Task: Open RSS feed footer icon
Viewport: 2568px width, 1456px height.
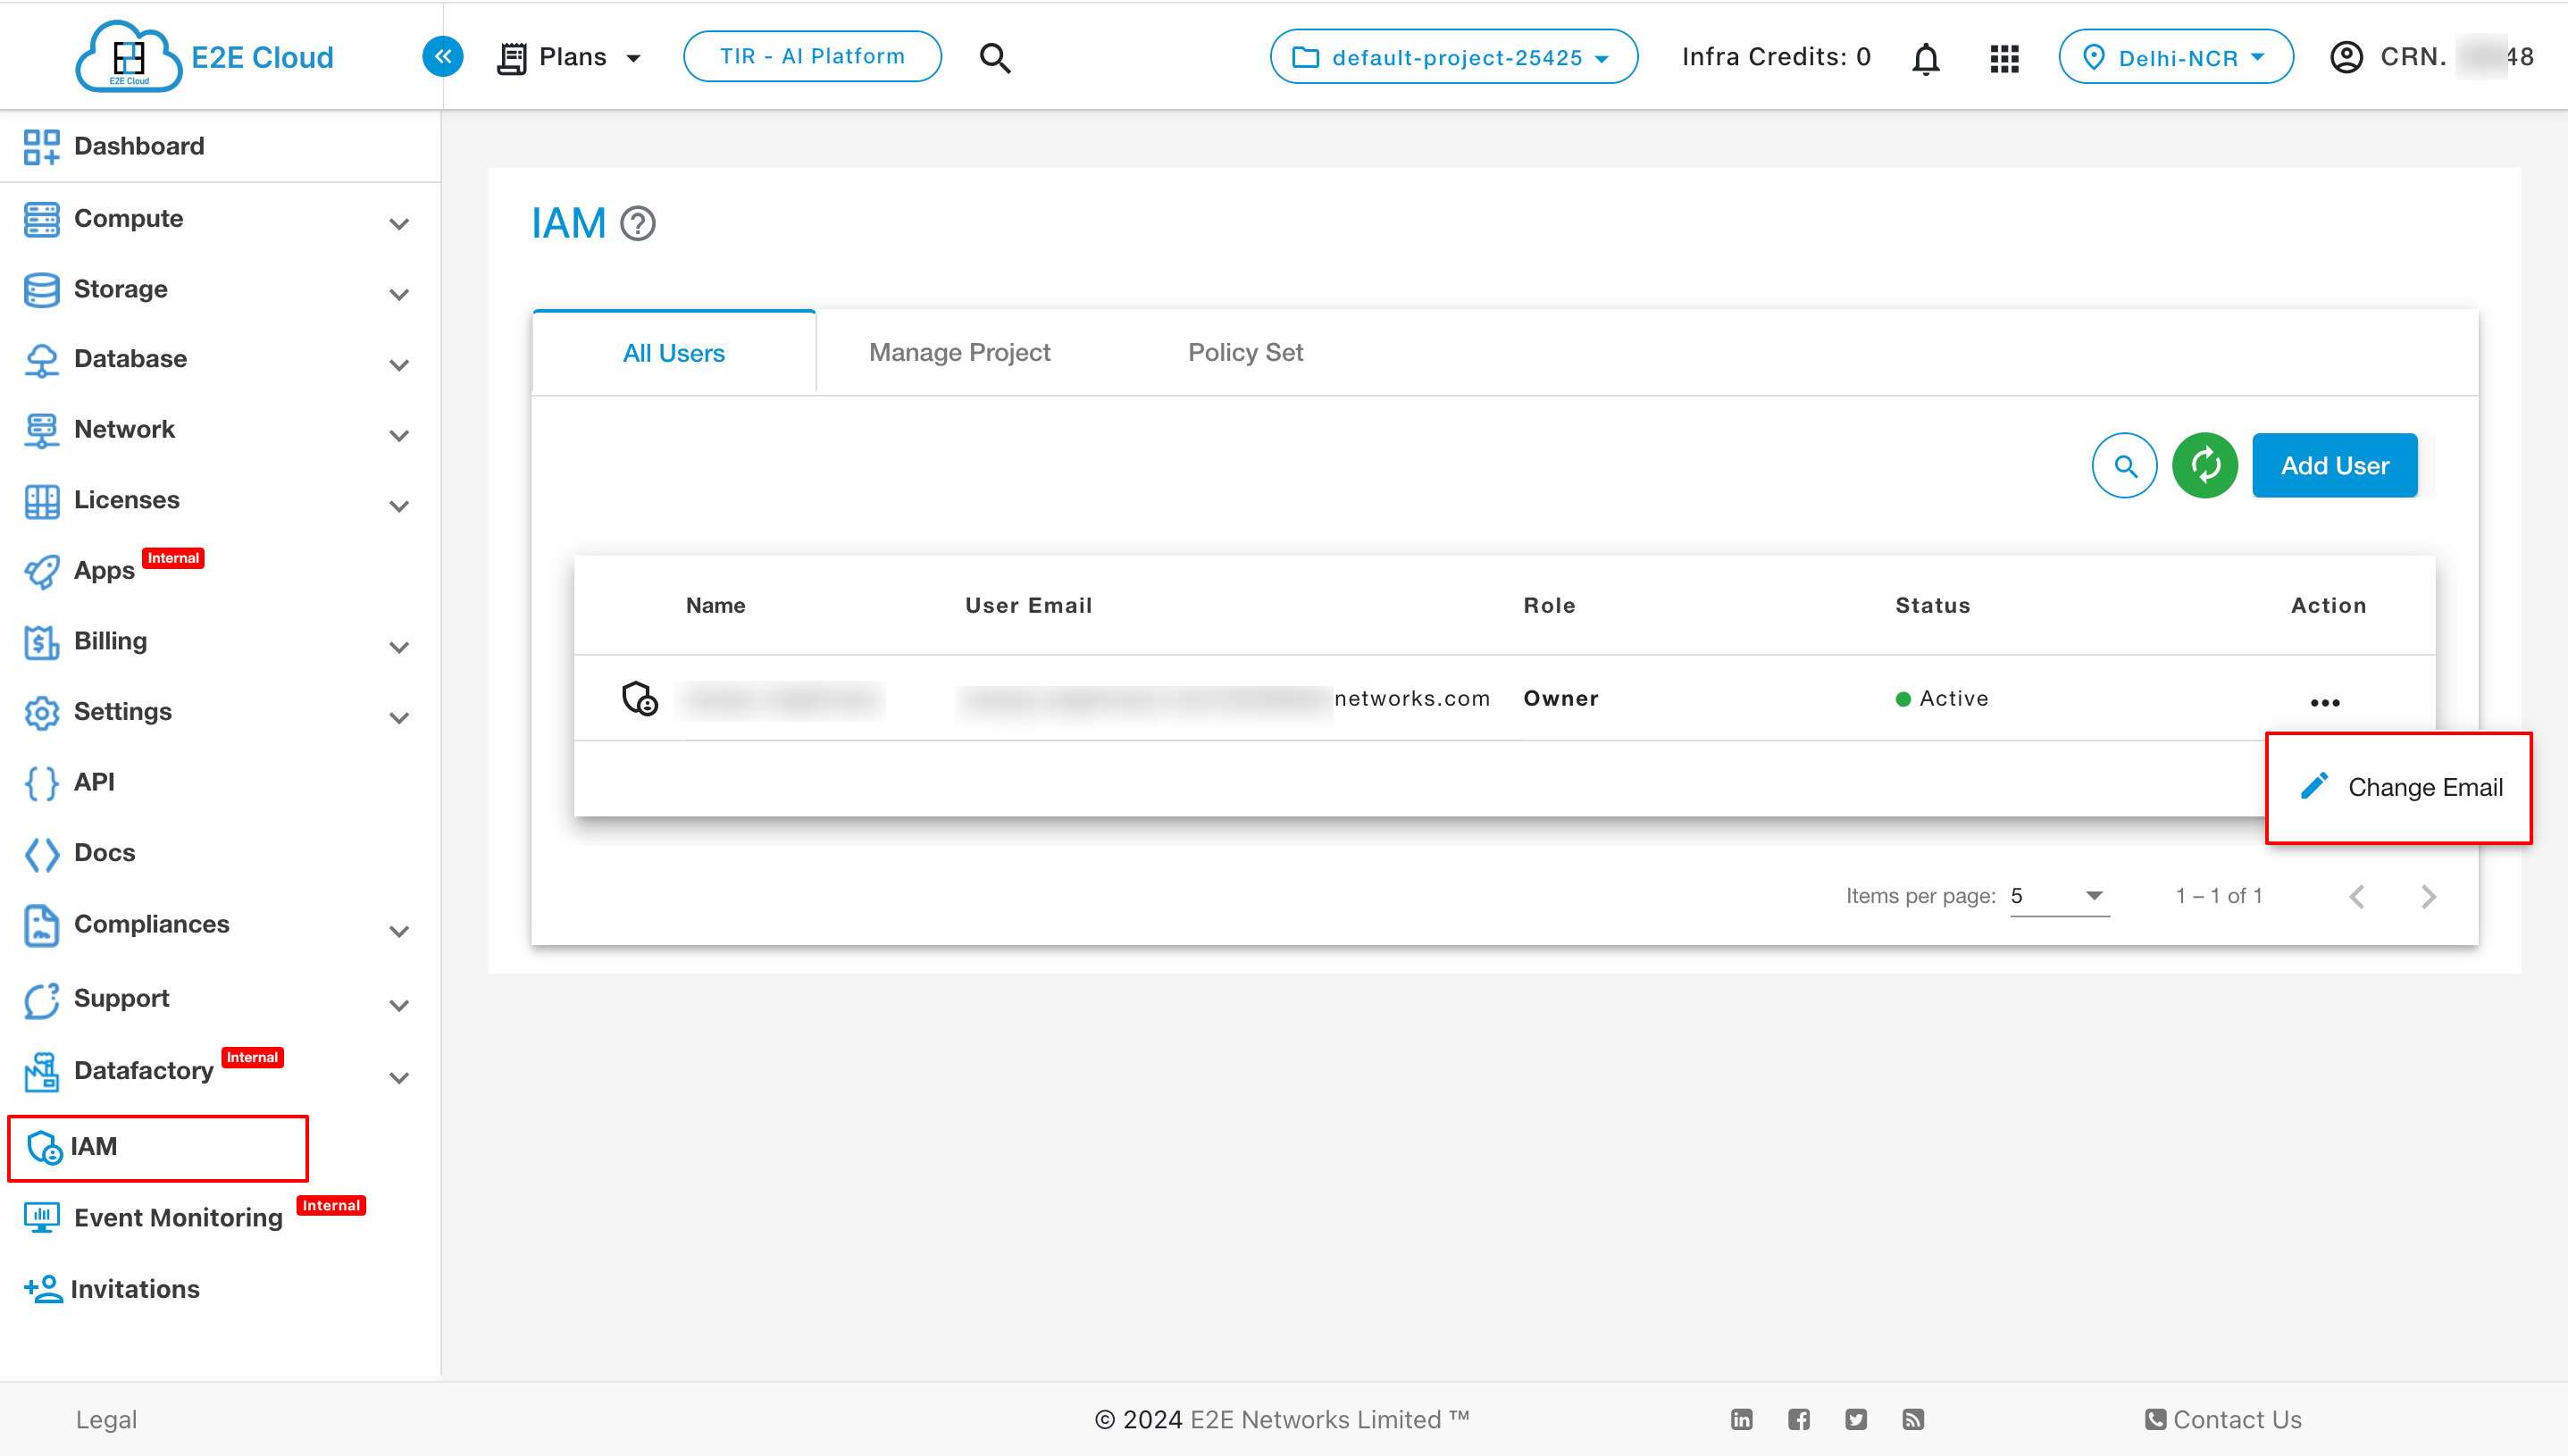Action: point(1913,1419)
